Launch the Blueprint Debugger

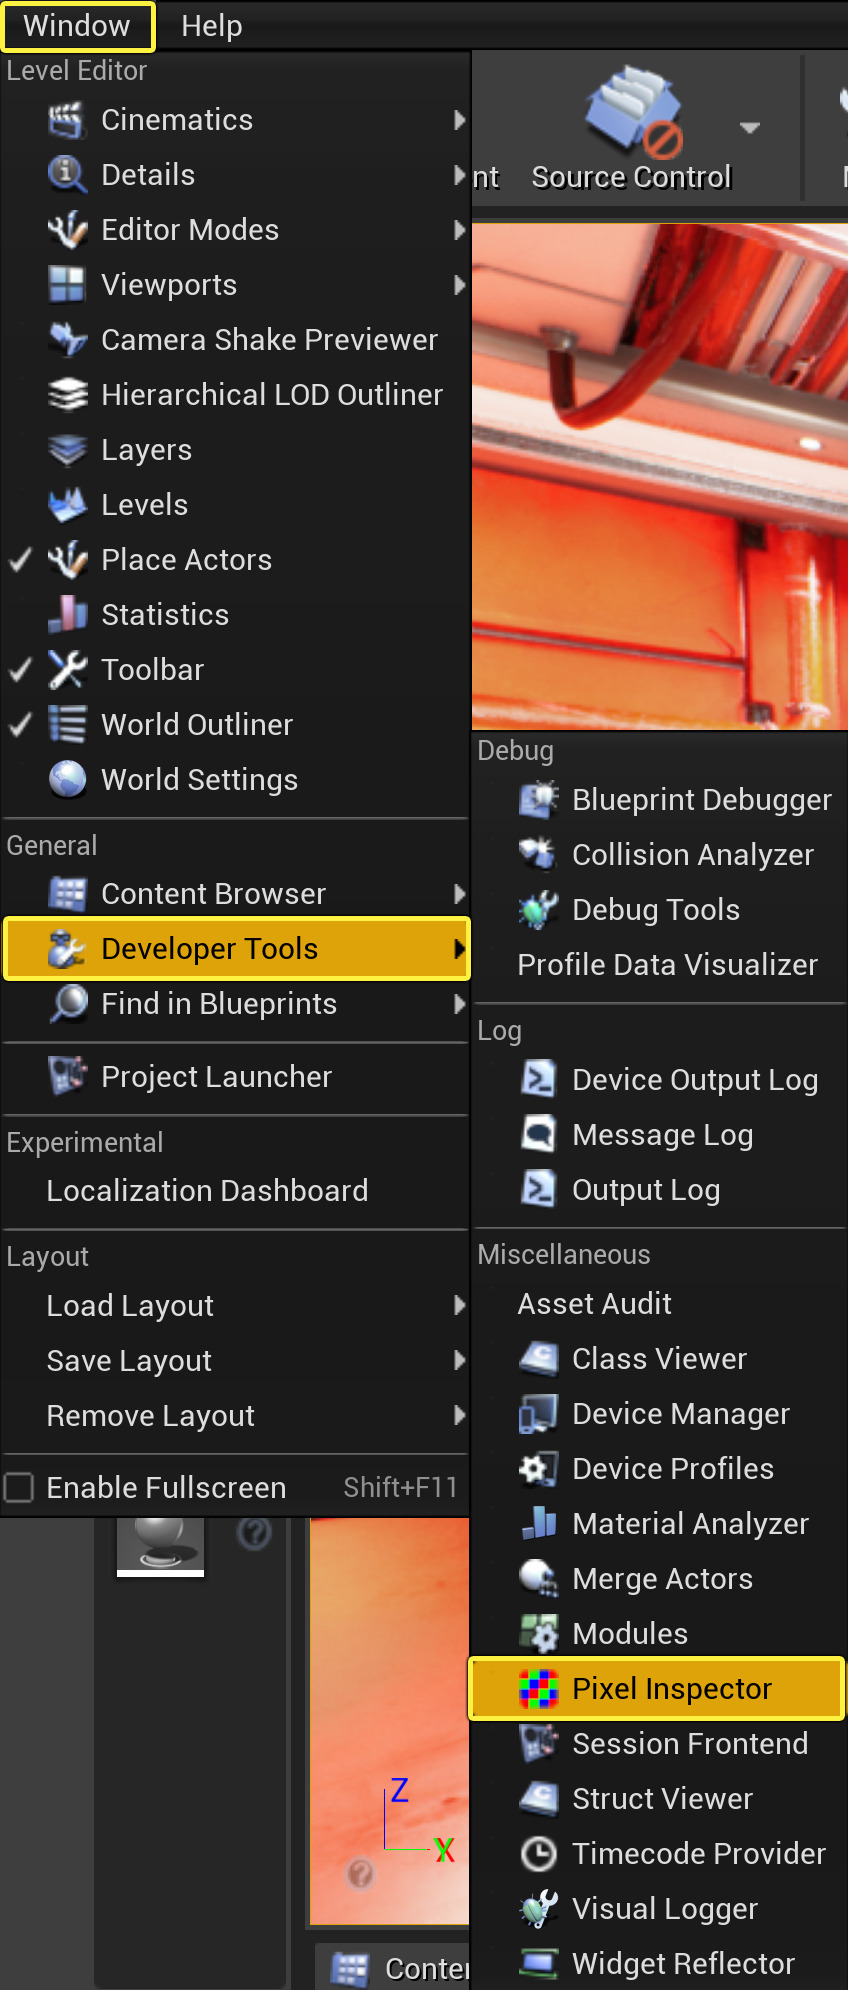click(x=700, y=799)
